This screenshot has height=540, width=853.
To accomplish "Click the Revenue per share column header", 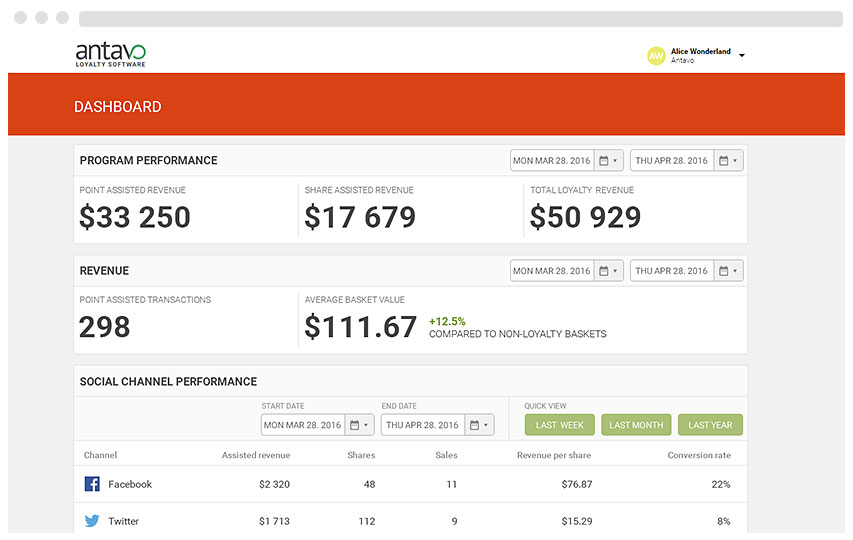I will click(x=553, y=456).
